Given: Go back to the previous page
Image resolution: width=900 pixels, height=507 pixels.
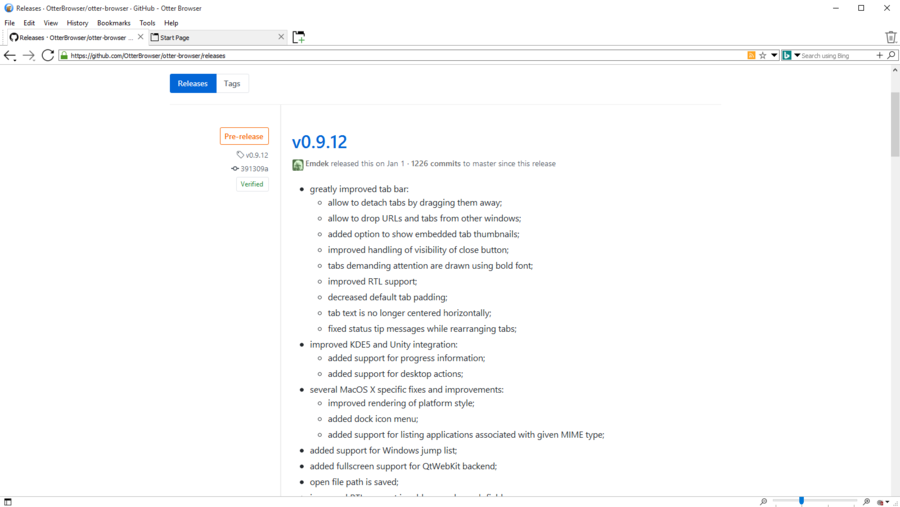Looking at the screenshot, I should [10, 56].
